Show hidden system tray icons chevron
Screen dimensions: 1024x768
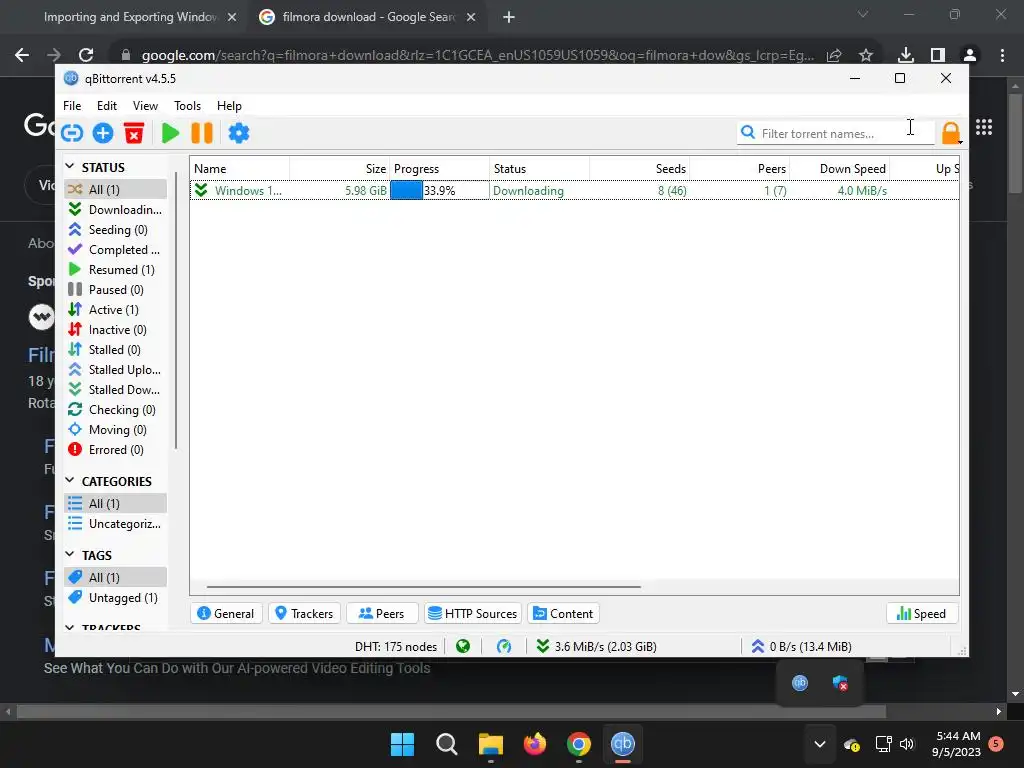pos(820,744)
